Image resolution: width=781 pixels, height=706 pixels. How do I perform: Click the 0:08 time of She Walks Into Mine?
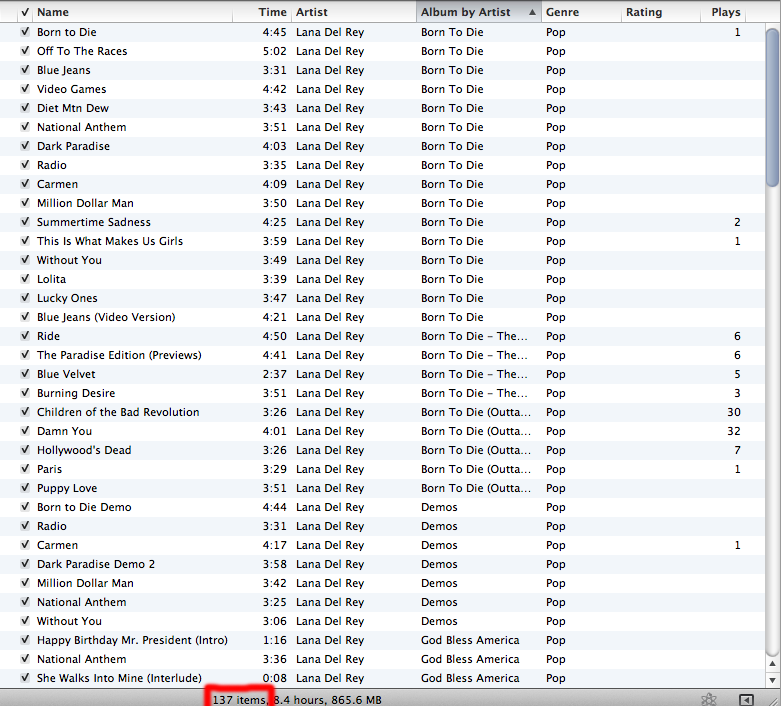[275, 678]
